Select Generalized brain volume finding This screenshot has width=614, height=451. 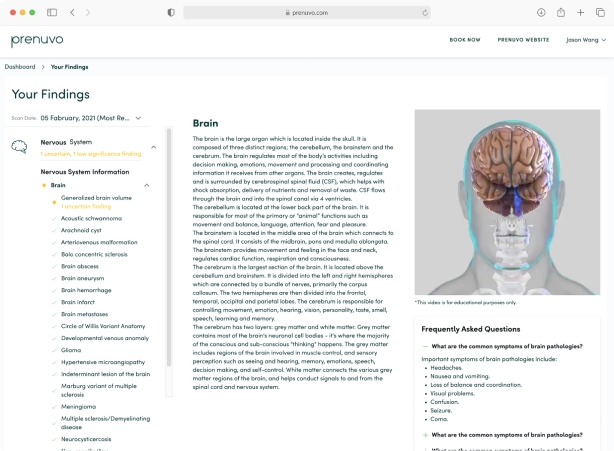[96, 198]
